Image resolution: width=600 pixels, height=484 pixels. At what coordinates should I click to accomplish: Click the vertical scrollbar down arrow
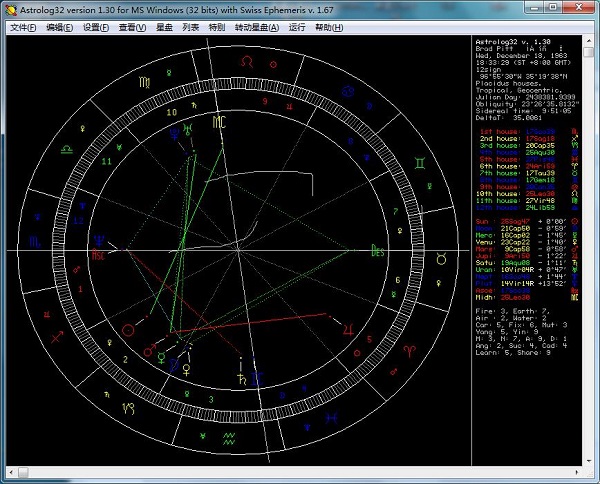[589, 461]
